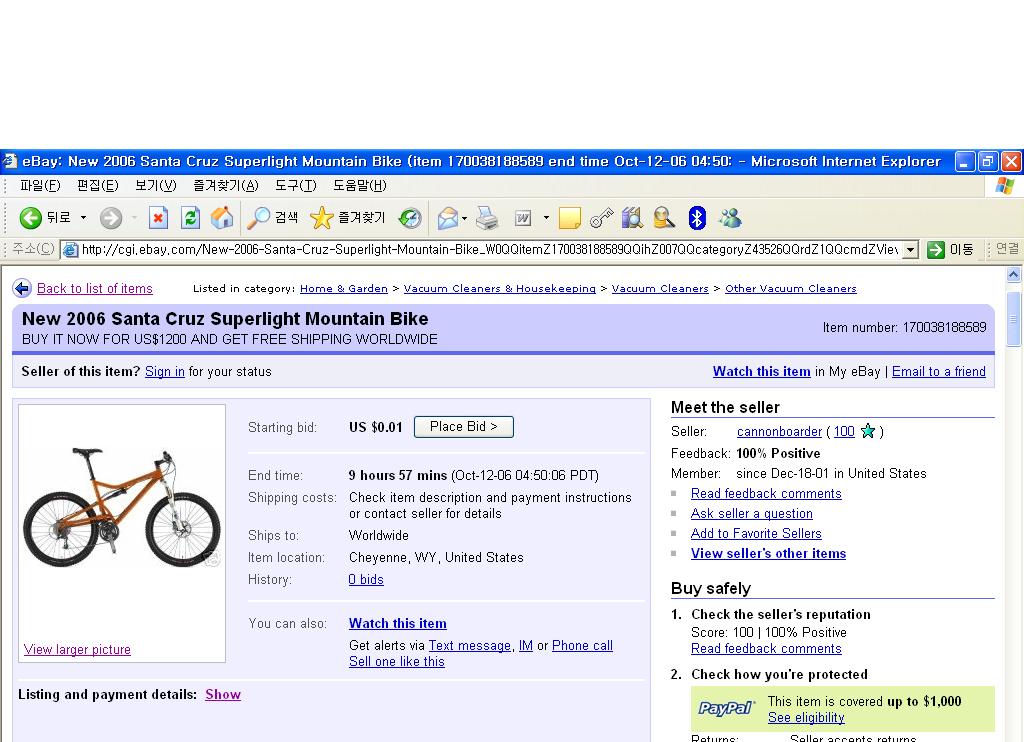Screen dimensions: 1024x742
Task: Go to the Home page icon
Action: pyautogui.click(x=222, y=218)
